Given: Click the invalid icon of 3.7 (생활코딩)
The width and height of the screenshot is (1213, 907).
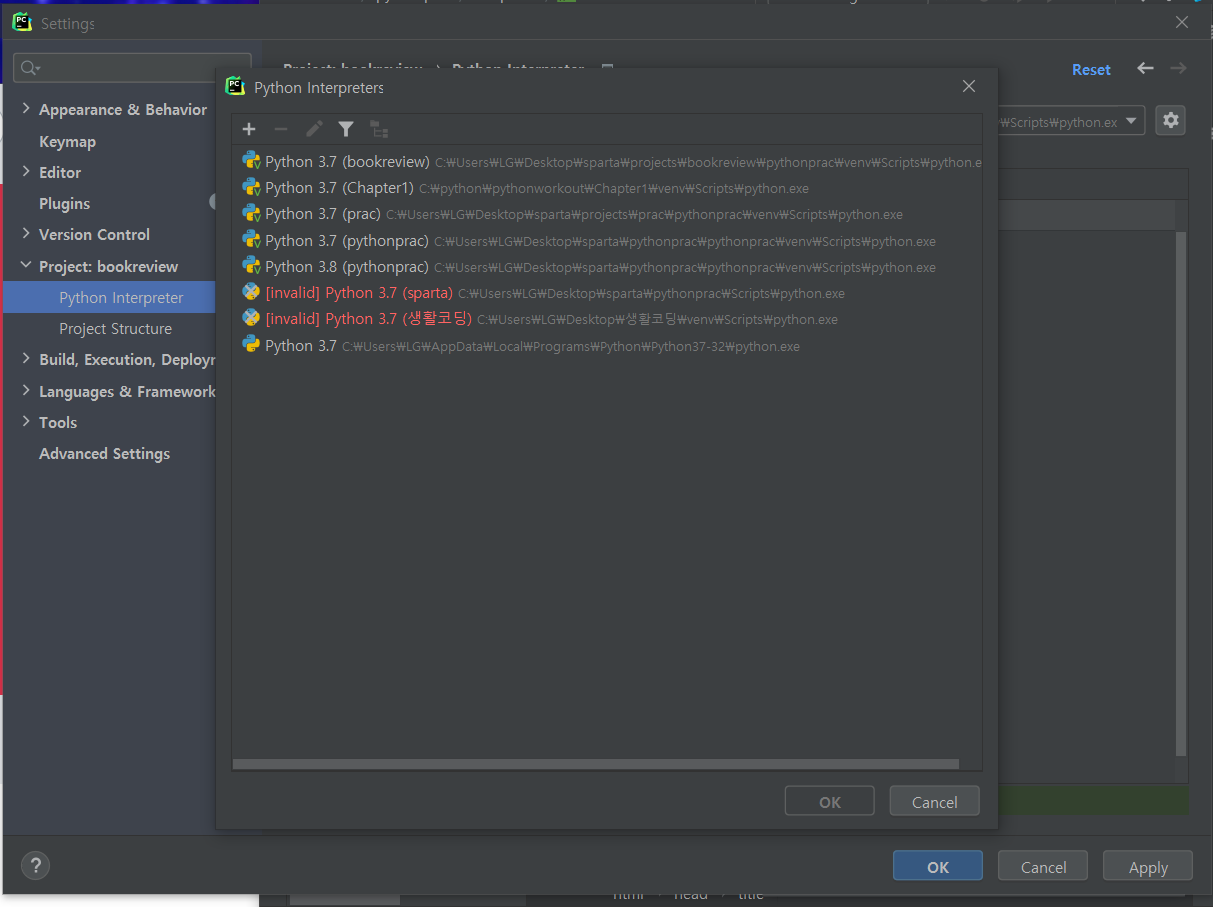Looking at the screenshot, I should tap(251, 318).
